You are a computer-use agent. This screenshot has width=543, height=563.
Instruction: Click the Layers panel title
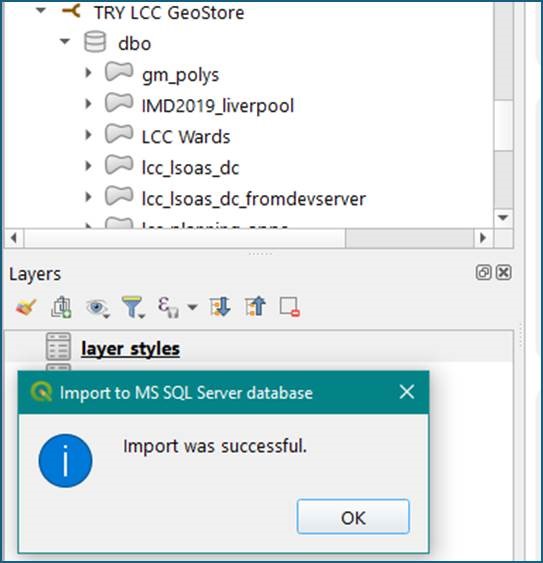click(x=35, y=274)
